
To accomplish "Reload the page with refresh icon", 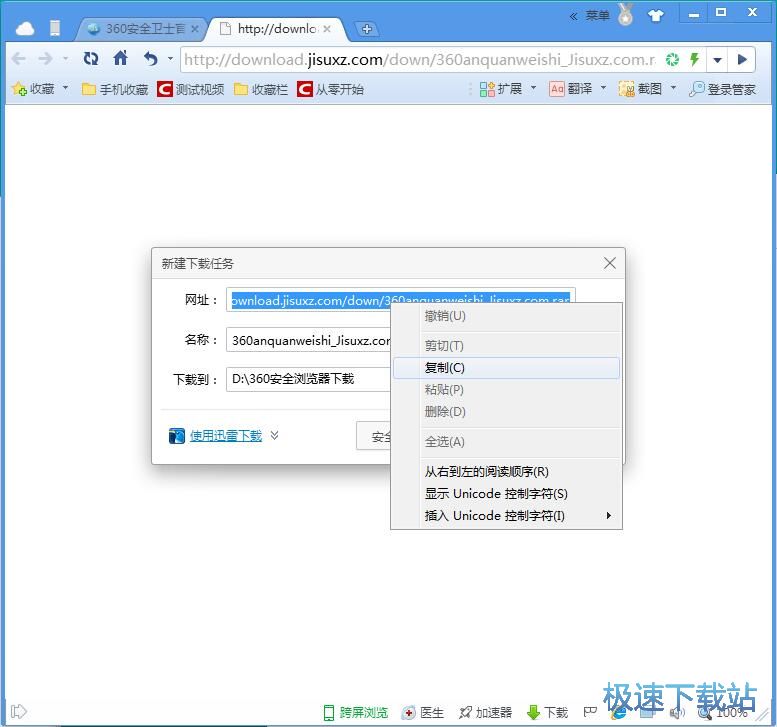I will tap(91, 59).
